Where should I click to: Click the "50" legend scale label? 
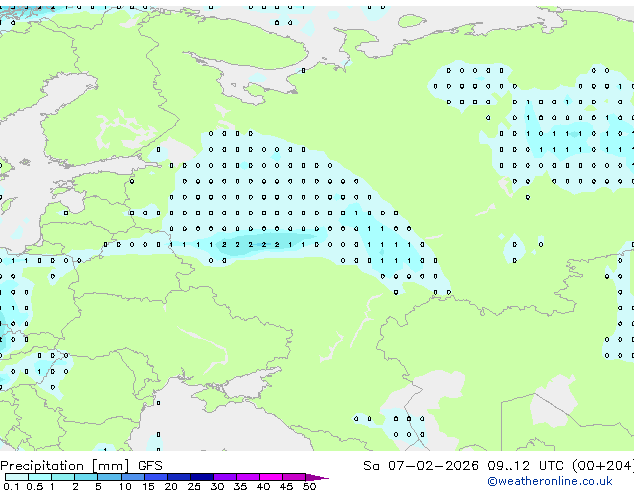tap(310, 486)
